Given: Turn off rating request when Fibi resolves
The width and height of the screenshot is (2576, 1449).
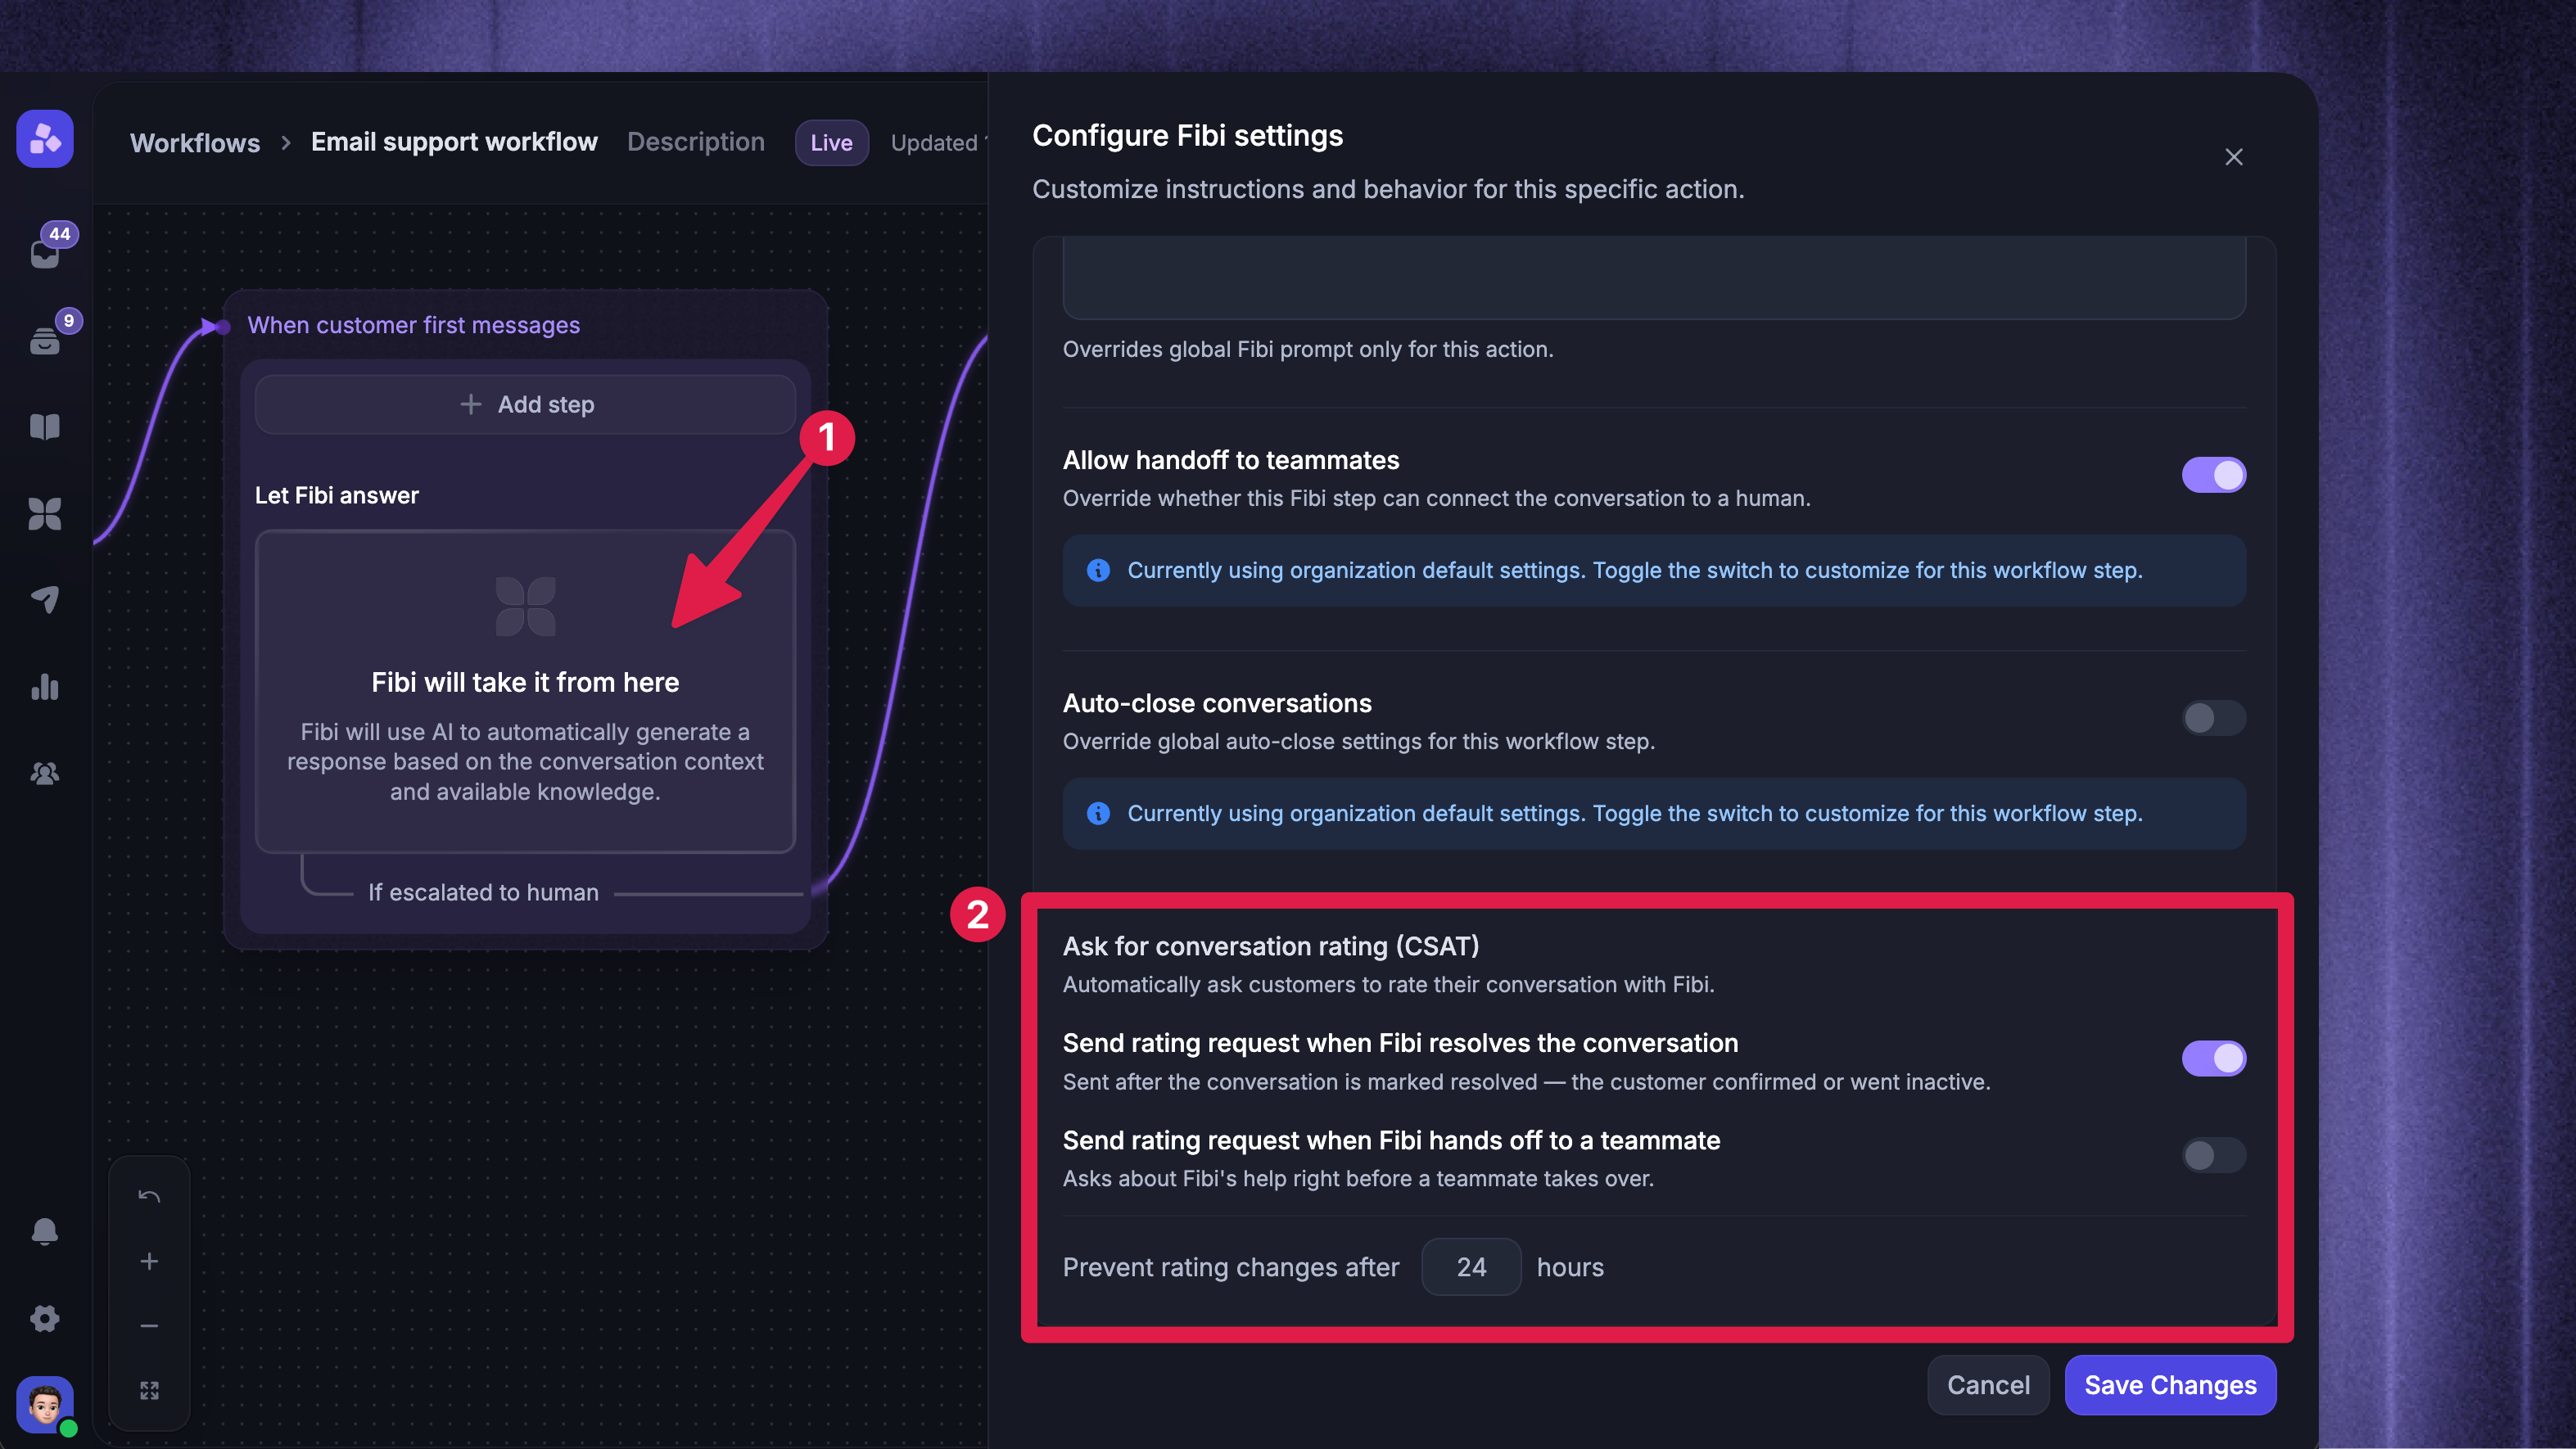Looking at the screenshot, I should (x=2214, y=1058).
